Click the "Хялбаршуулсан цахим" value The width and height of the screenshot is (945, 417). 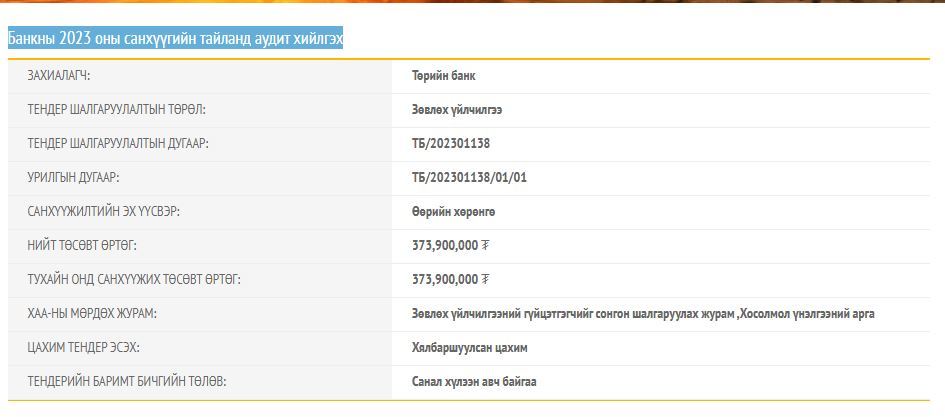(469, 348)
